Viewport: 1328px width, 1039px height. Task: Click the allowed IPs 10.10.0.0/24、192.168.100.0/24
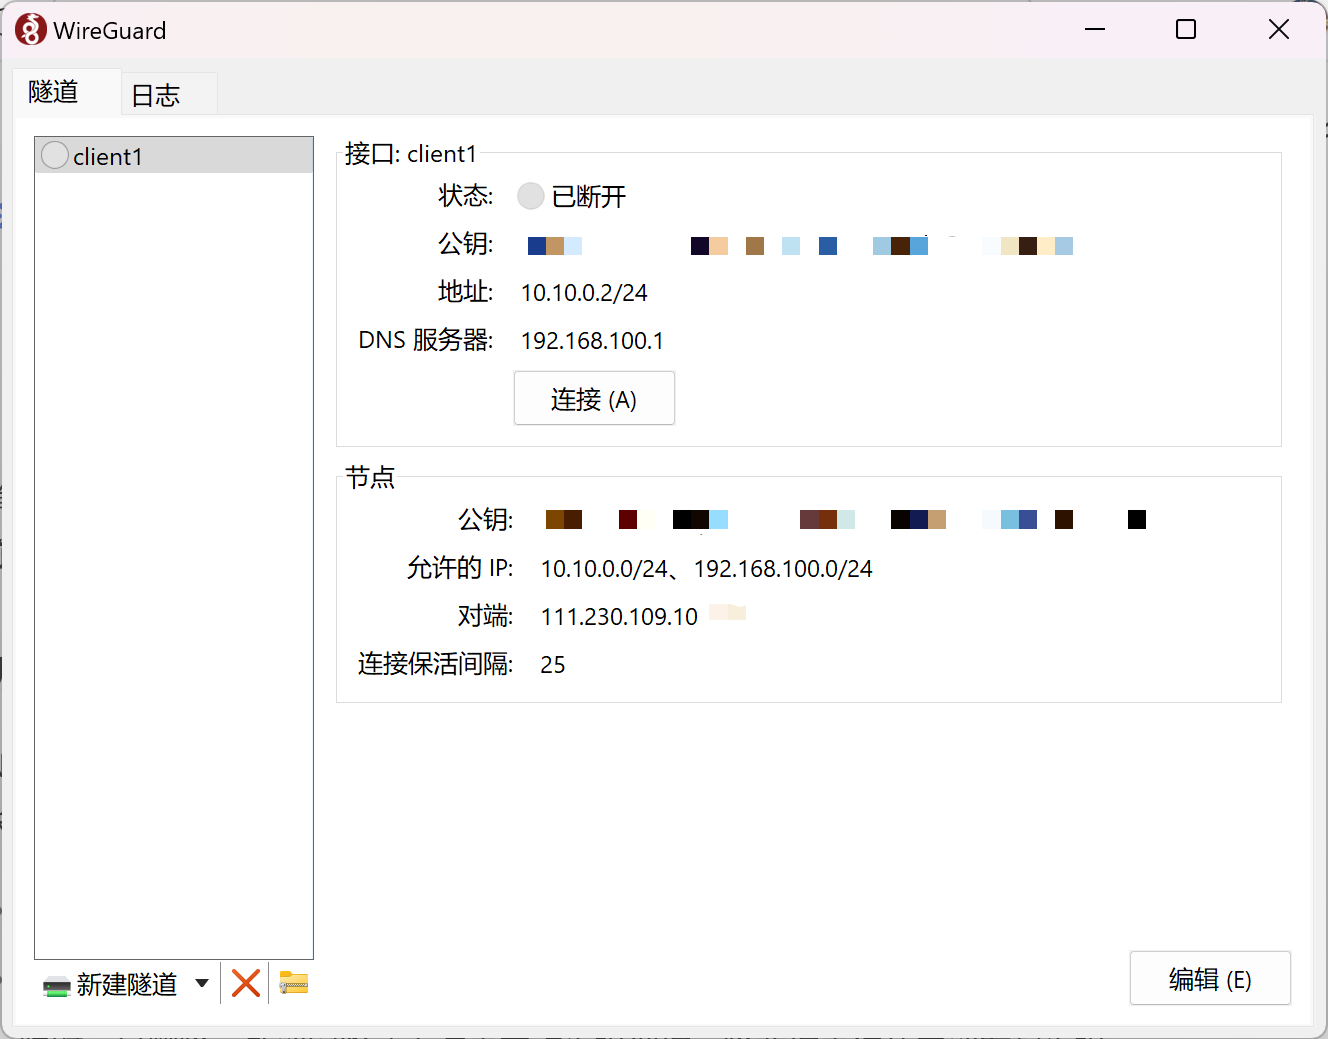pyautogui.click(x=706, y=569)
